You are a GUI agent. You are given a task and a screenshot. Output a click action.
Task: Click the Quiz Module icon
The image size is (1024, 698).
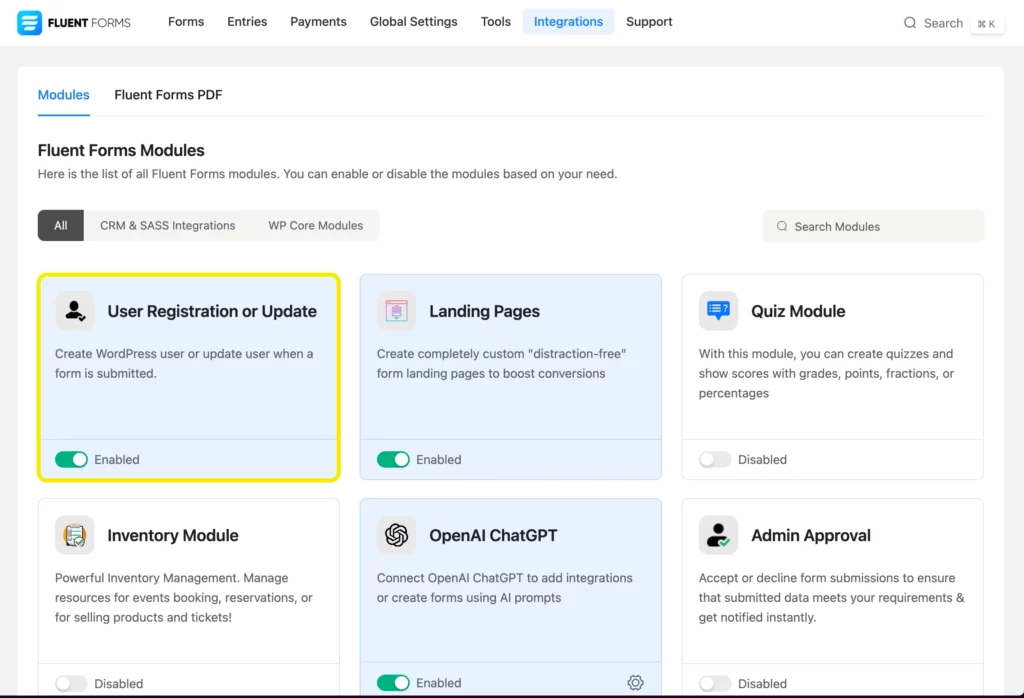tap(718, 311)
